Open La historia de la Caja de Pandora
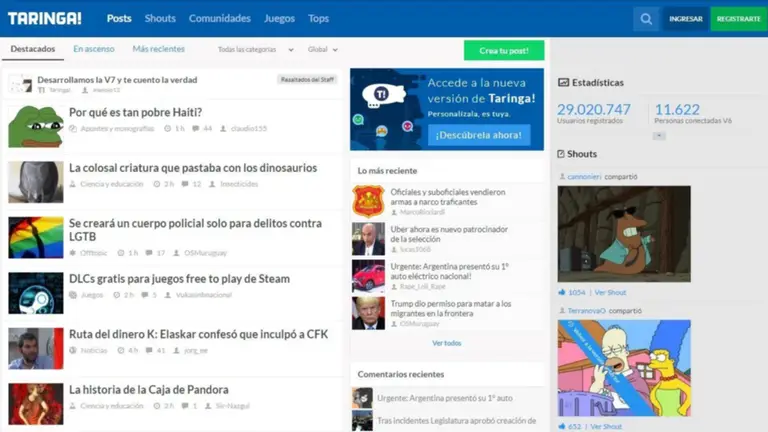This screenshot has height=432, width=768. (x=149, y=389)
